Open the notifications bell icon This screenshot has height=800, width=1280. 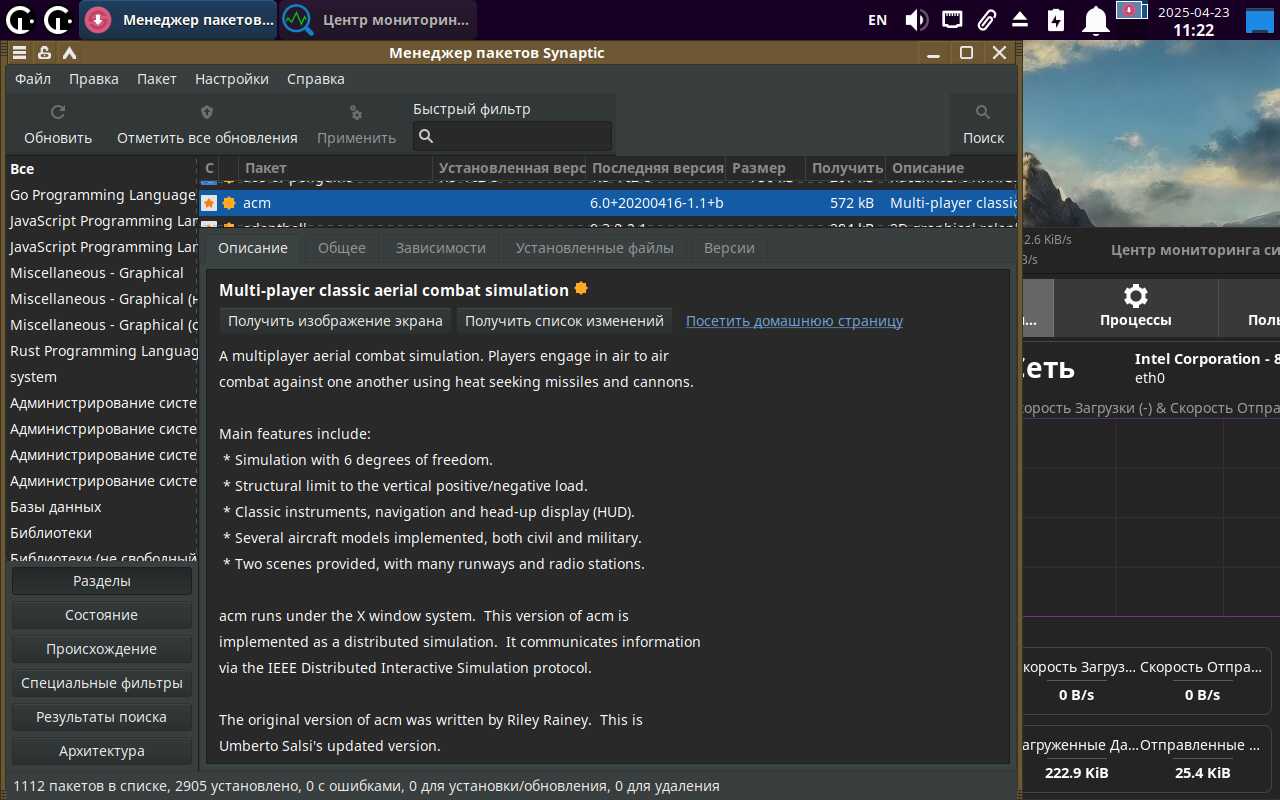coord(1097,20)
